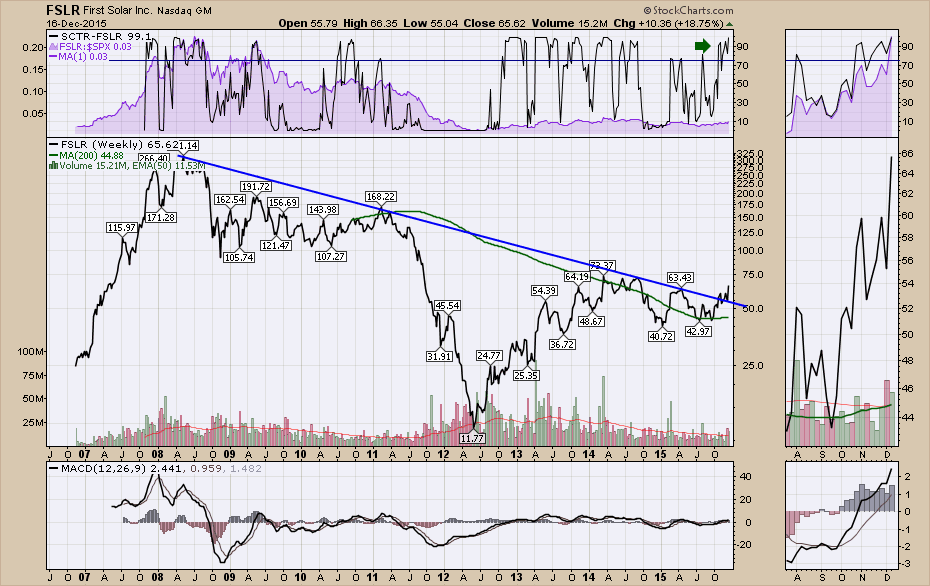The width and height of the screenshot is (930, 586).
Task: Click the 266.40 peak label
Action: tap(154, 158)
